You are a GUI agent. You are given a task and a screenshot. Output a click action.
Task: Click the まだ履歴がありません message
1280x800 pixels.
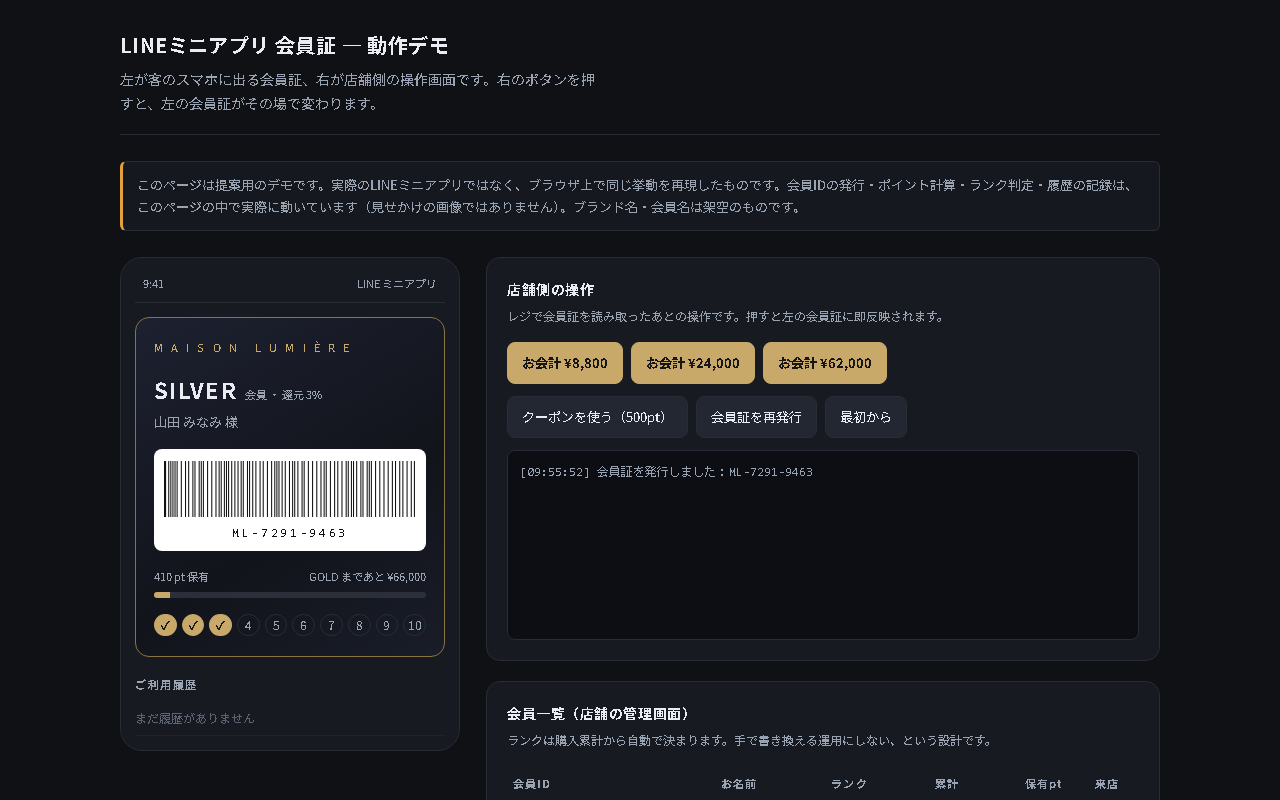195,718
